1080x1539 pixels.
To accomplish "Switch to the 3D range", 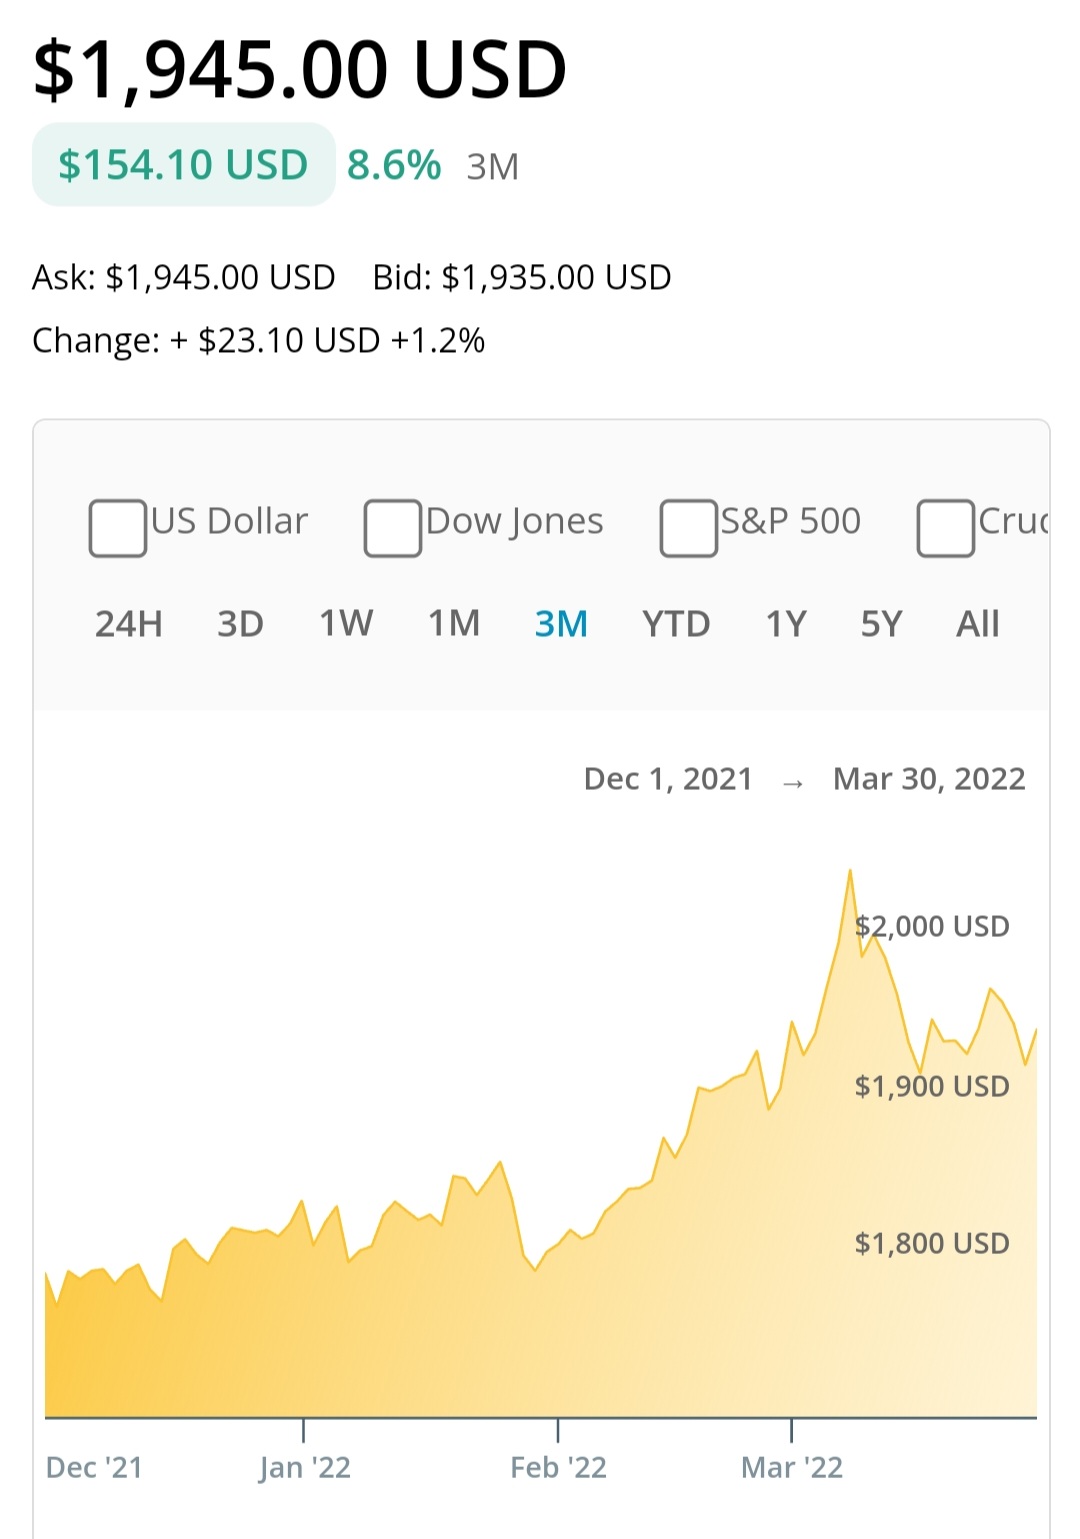I will 240,624.
